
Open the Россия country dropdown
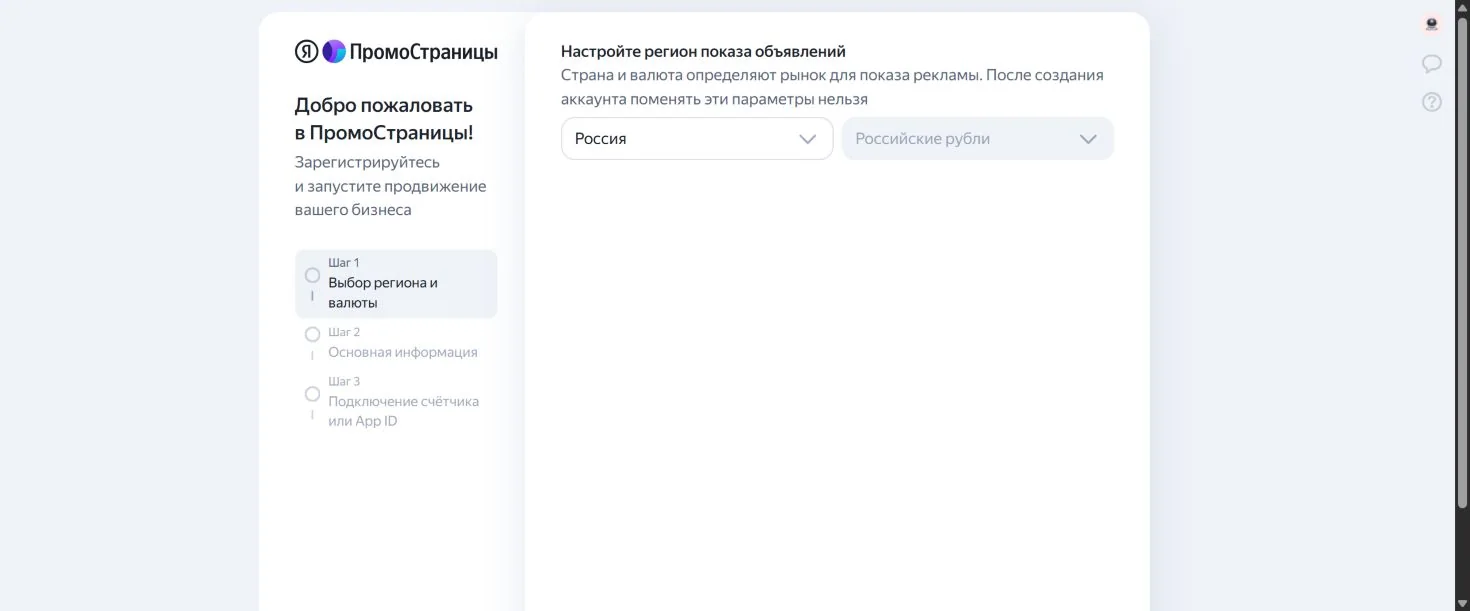(x=697, y=139)
